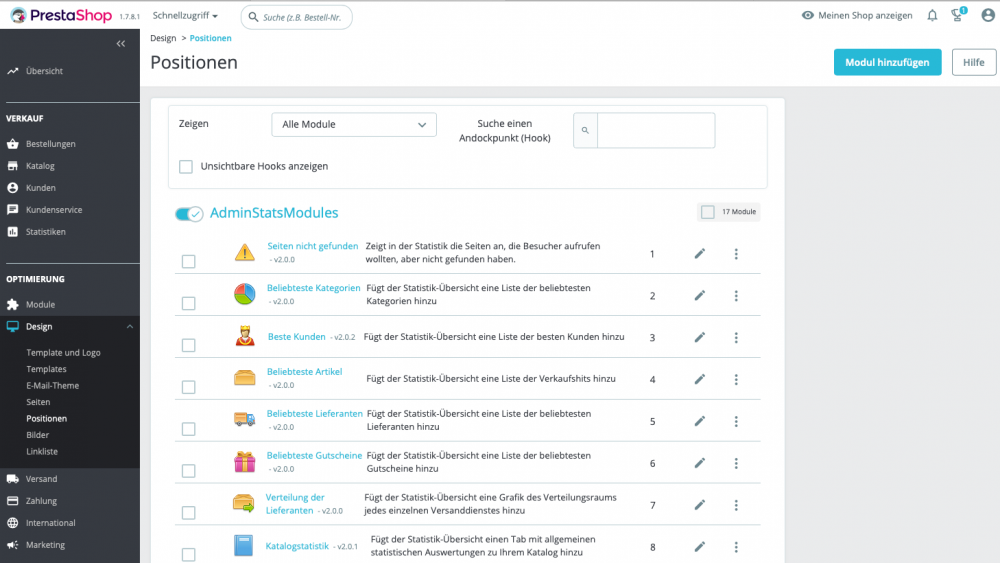Click the pie chart icon of Beliebteste Kategorien
The image size is (1000, 563).
[x=244, y=294]
